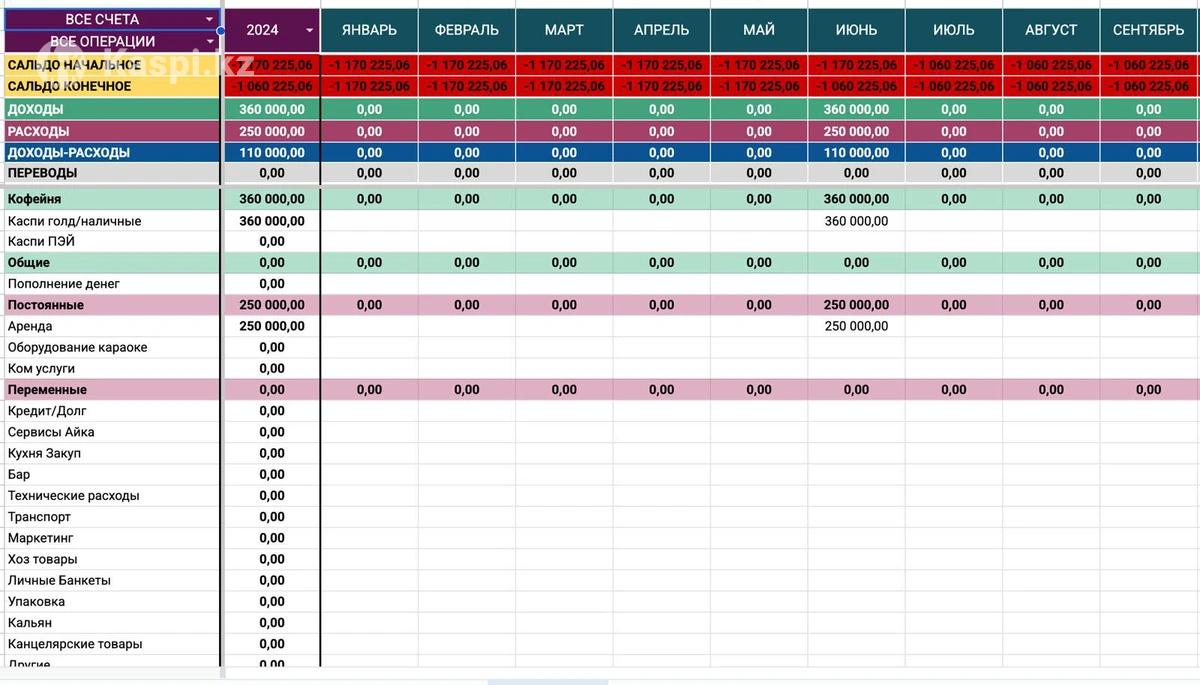This screenshot has width=1200, height=685.
Task: Click the РАСХОДЫ row label
Action: click(39, 131)
